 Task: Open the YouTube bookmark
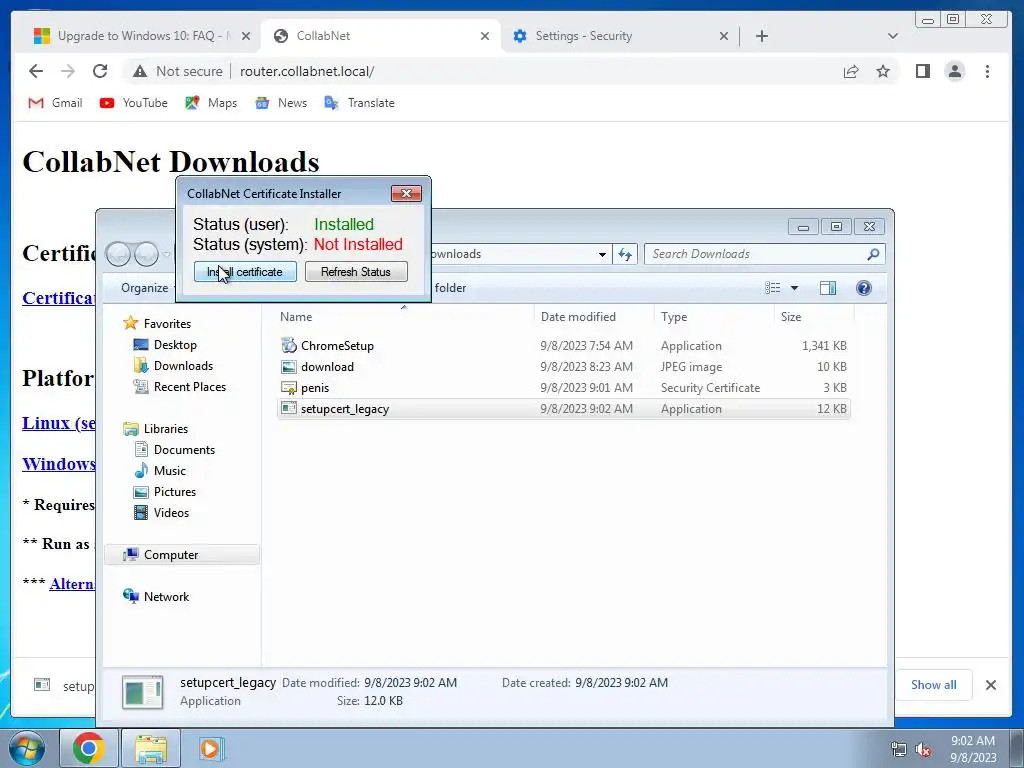(x=134, y=103)
